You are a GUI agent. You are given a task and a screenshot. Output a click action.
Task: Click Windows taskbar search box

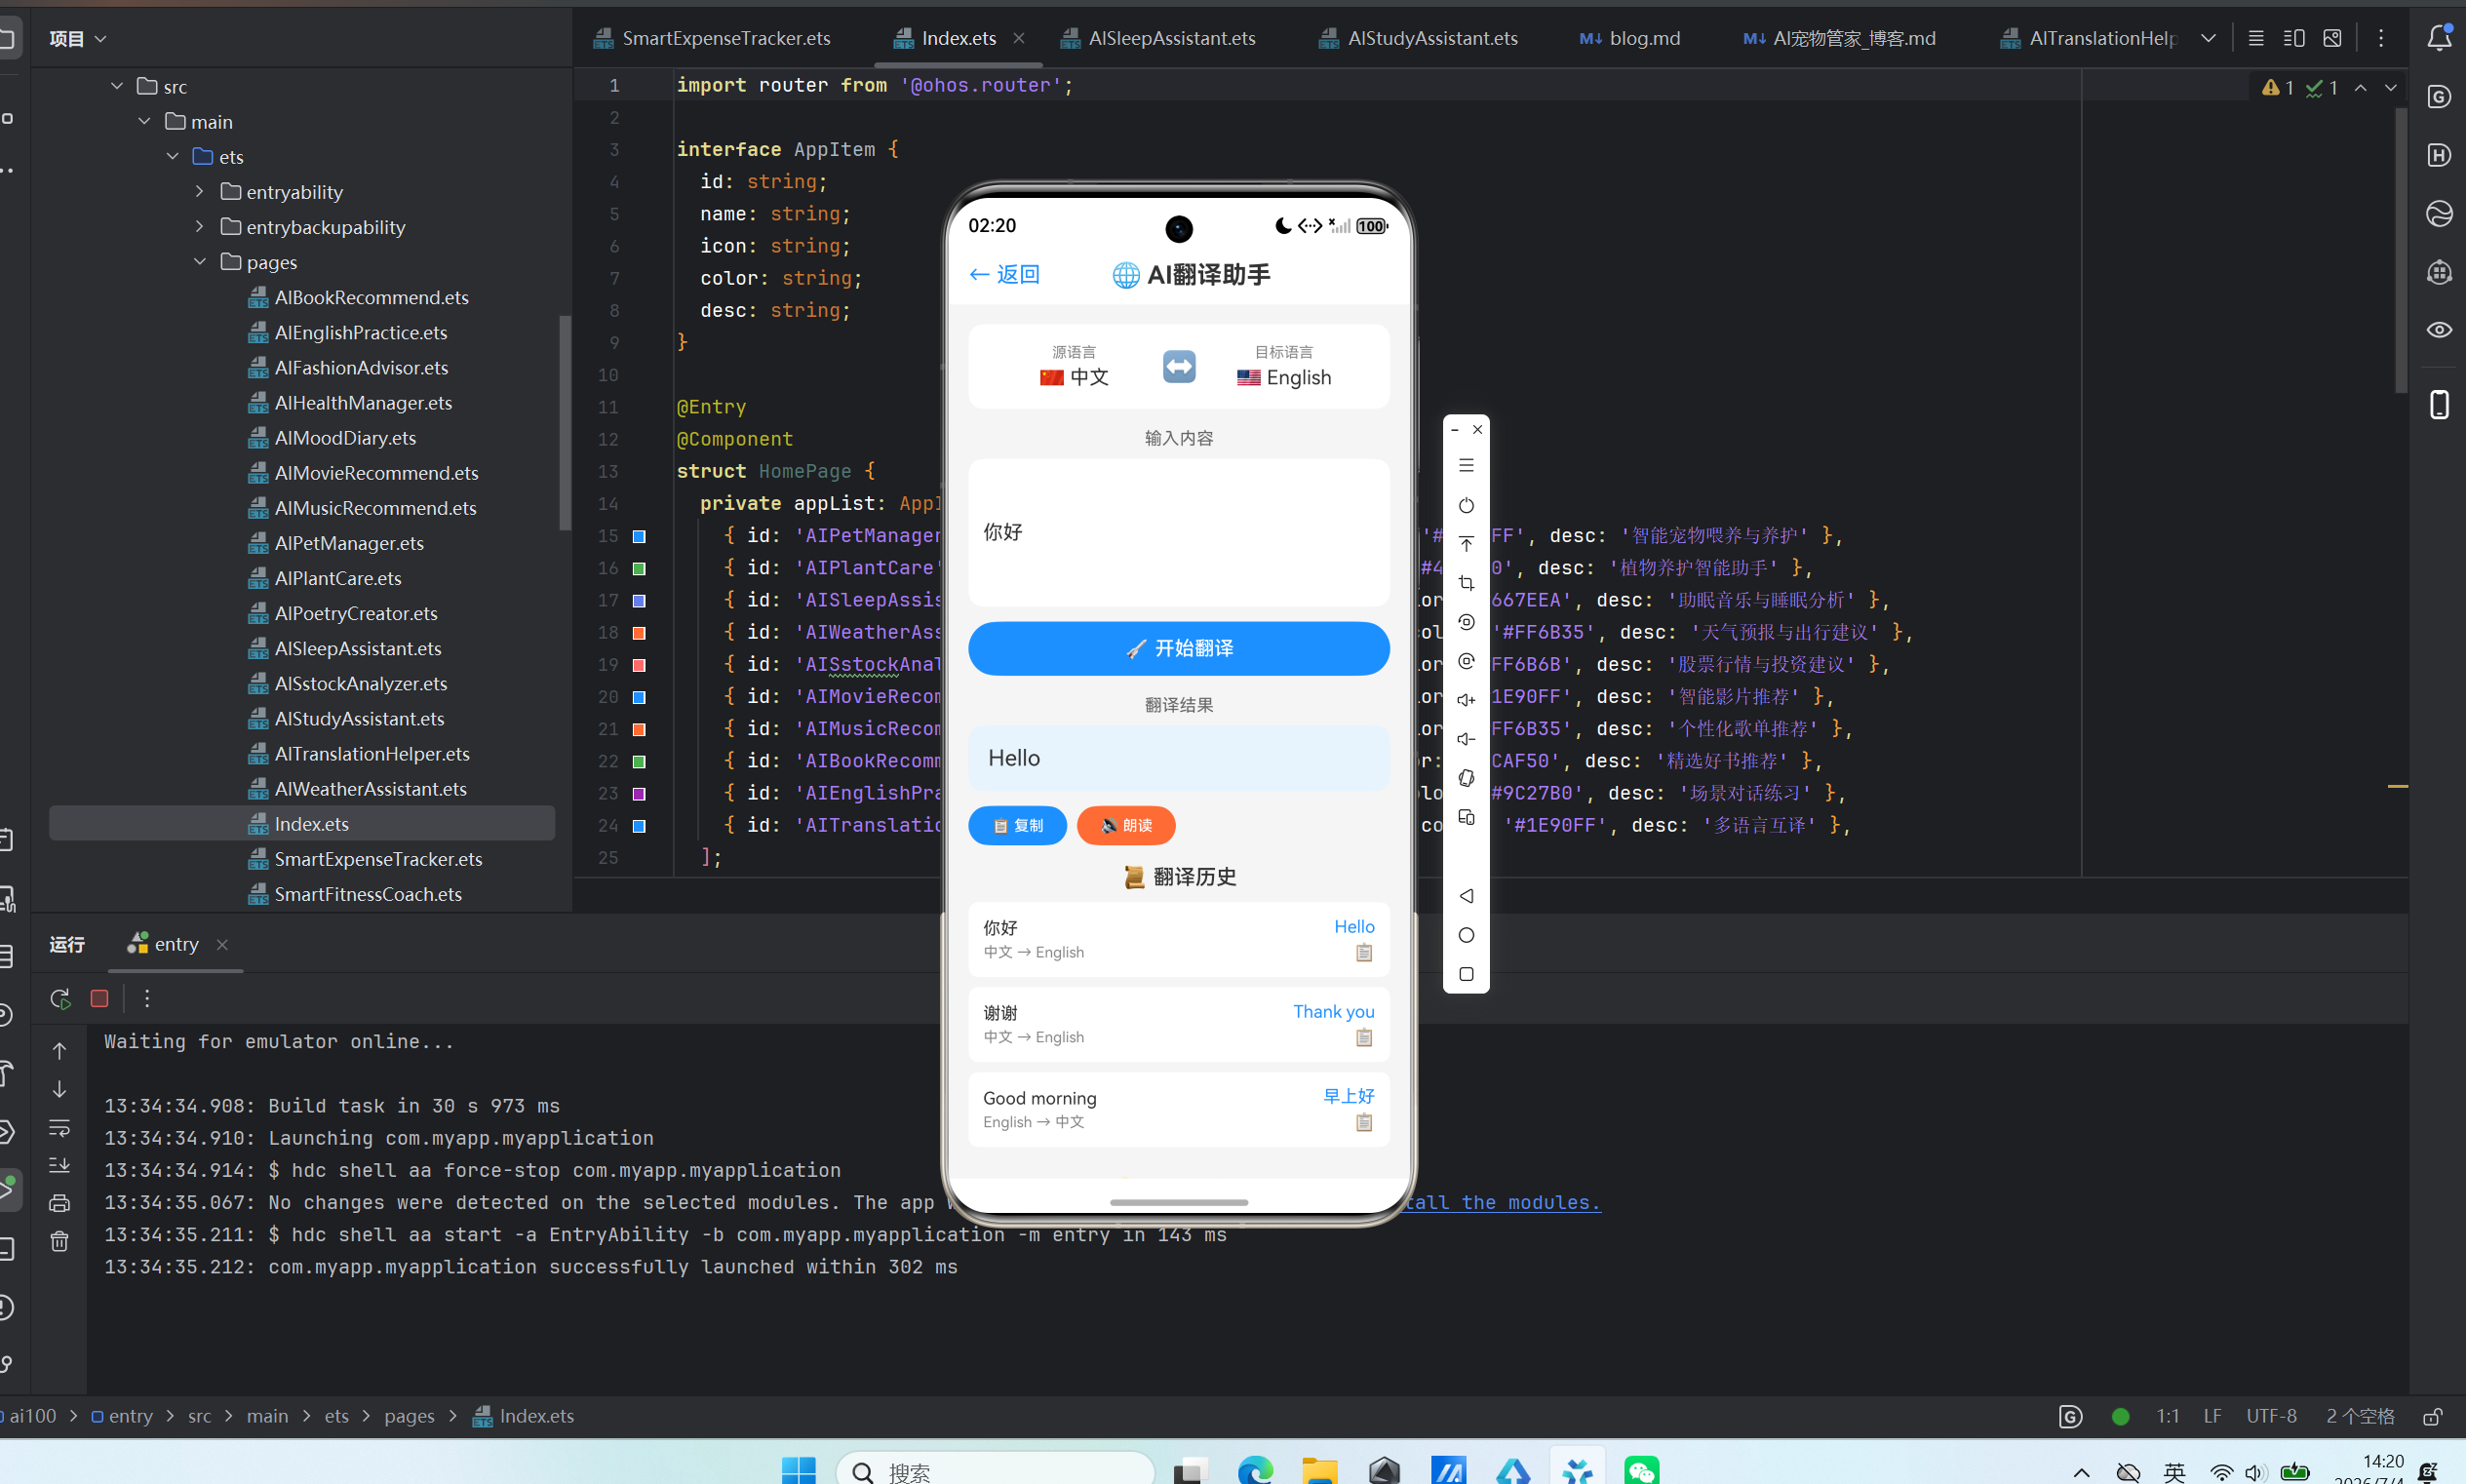click(995, 1470)
